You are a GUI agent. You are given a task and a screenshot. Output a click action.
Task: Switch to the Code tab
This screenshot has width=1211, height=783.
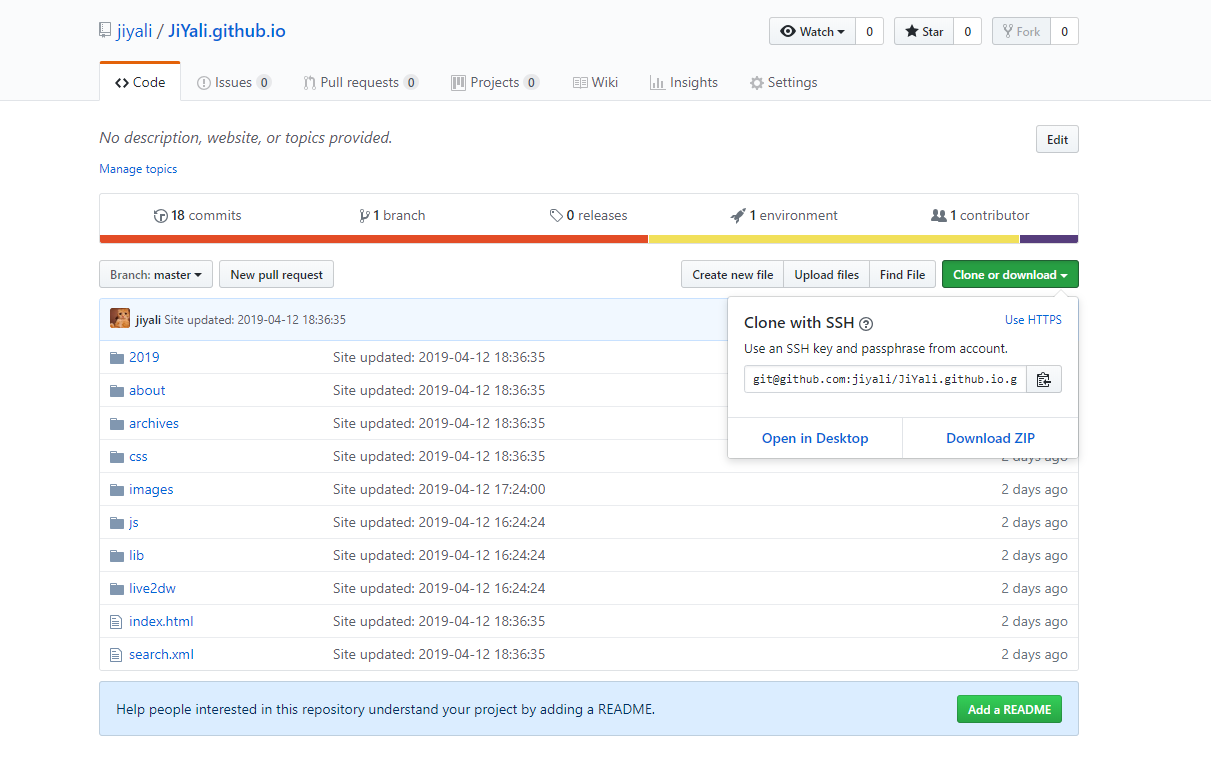coord(140,82)
